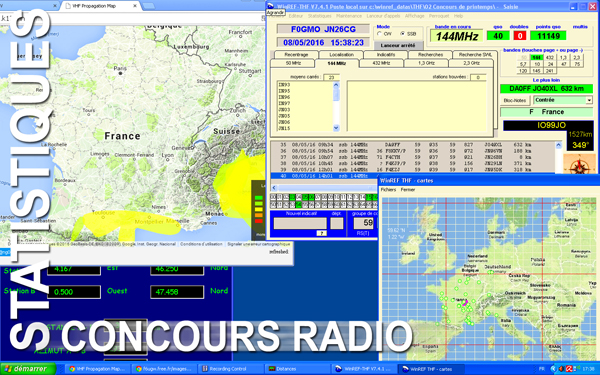Click the RS(T) field showing 59
Viewport: 600px width, 375px height.
pyautogui.click(x=364, y=223)
